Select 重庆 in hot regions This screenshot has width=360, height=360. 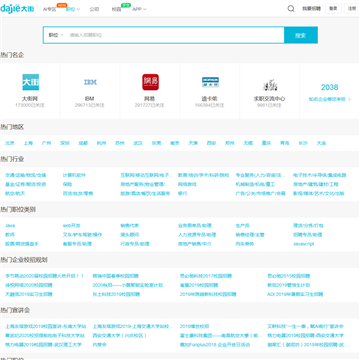click(266, 143)
